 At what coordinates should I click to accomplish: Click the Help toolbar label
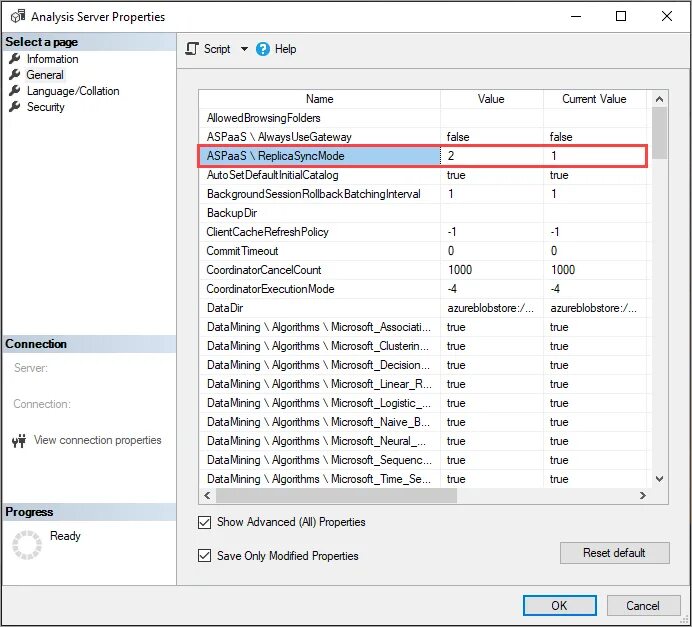286,49
